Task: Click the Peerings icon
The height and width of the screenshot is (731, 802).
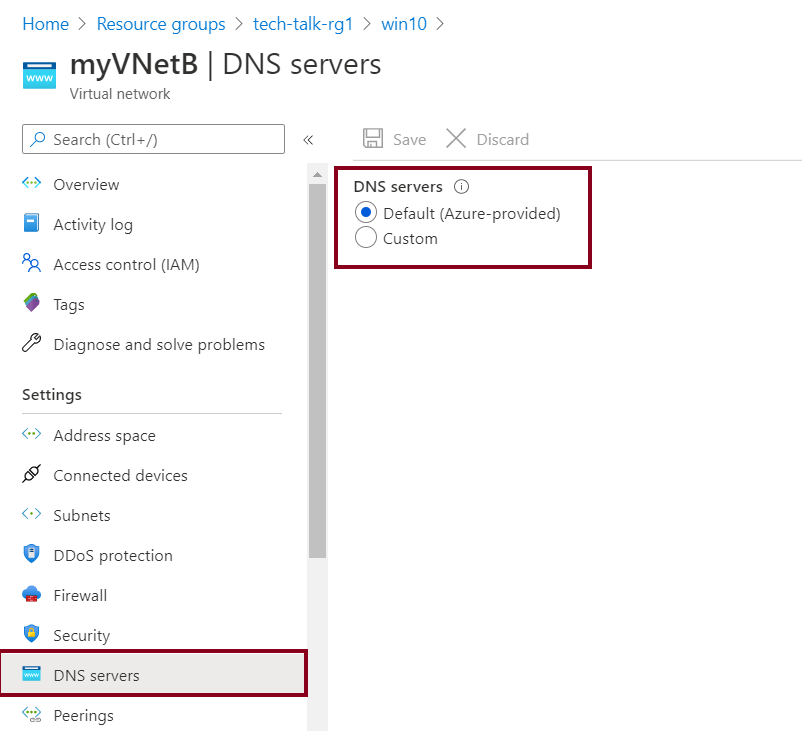Action: click(x=31, y=714)
